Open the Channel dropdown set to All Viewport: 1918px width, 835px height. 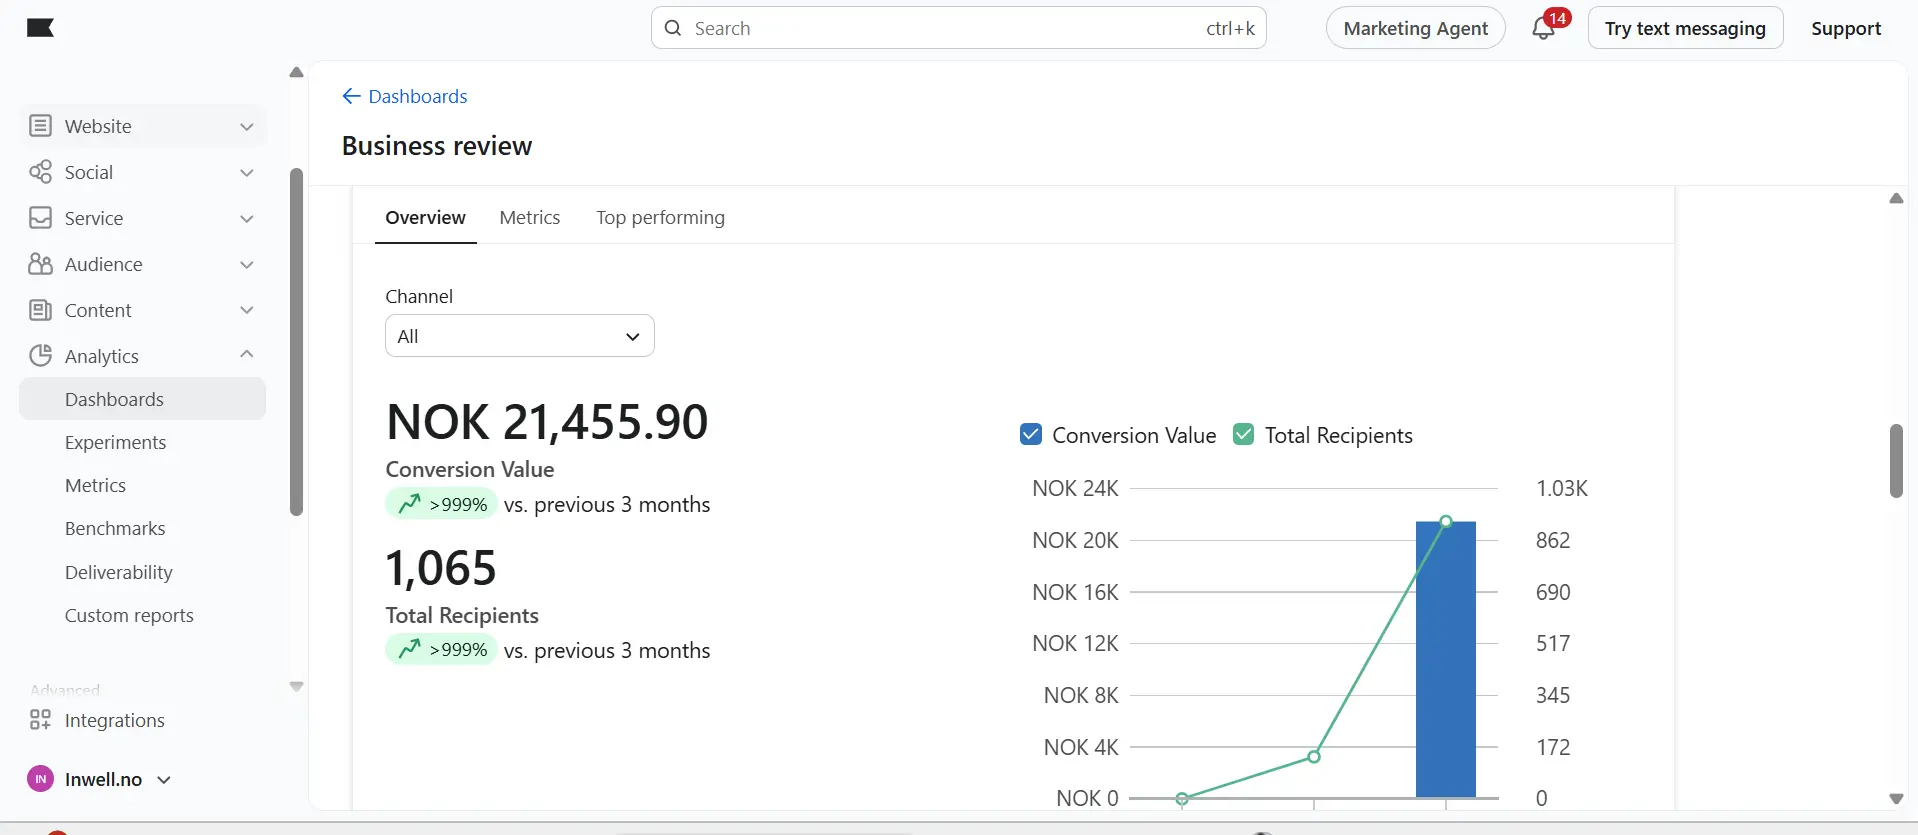coord(520,336)
